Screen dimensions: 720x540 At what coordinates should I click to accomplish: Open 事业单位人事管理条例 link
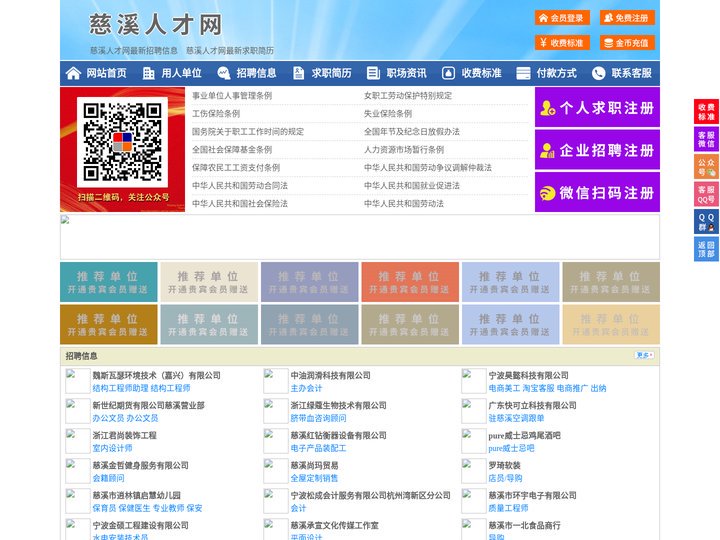[x=232, y=96]
